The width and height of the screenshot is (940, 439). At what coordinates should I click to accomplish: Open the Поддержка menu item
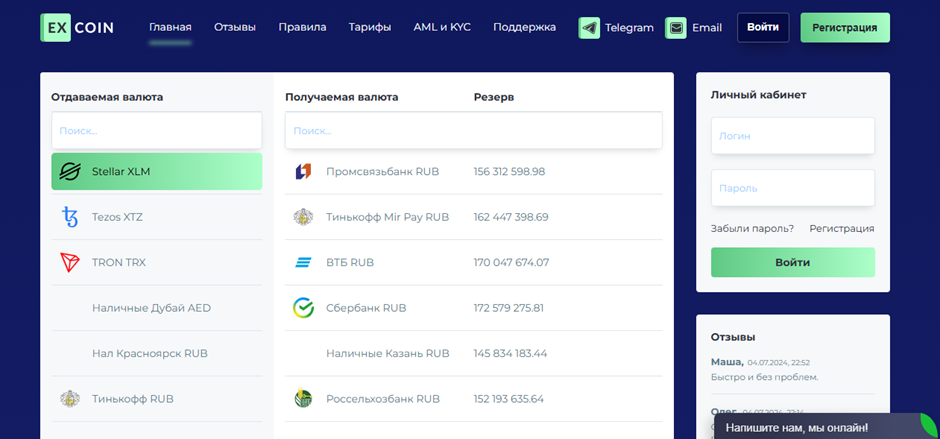click(x=525, y=27)
